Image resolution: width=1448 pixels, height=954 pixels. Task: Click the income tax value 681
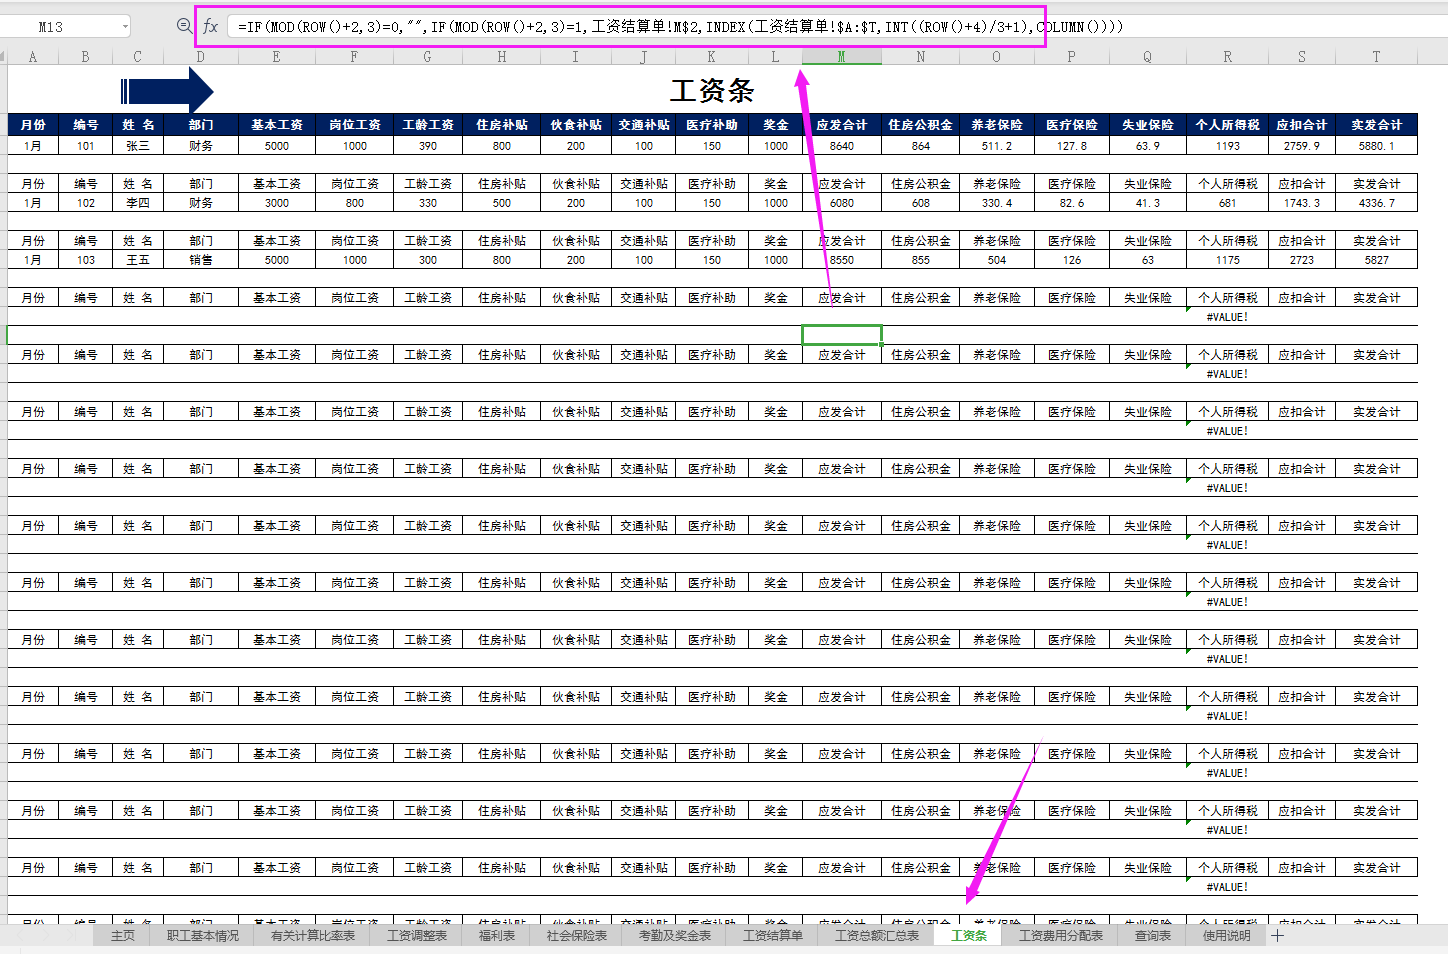tap(1228, 203)
